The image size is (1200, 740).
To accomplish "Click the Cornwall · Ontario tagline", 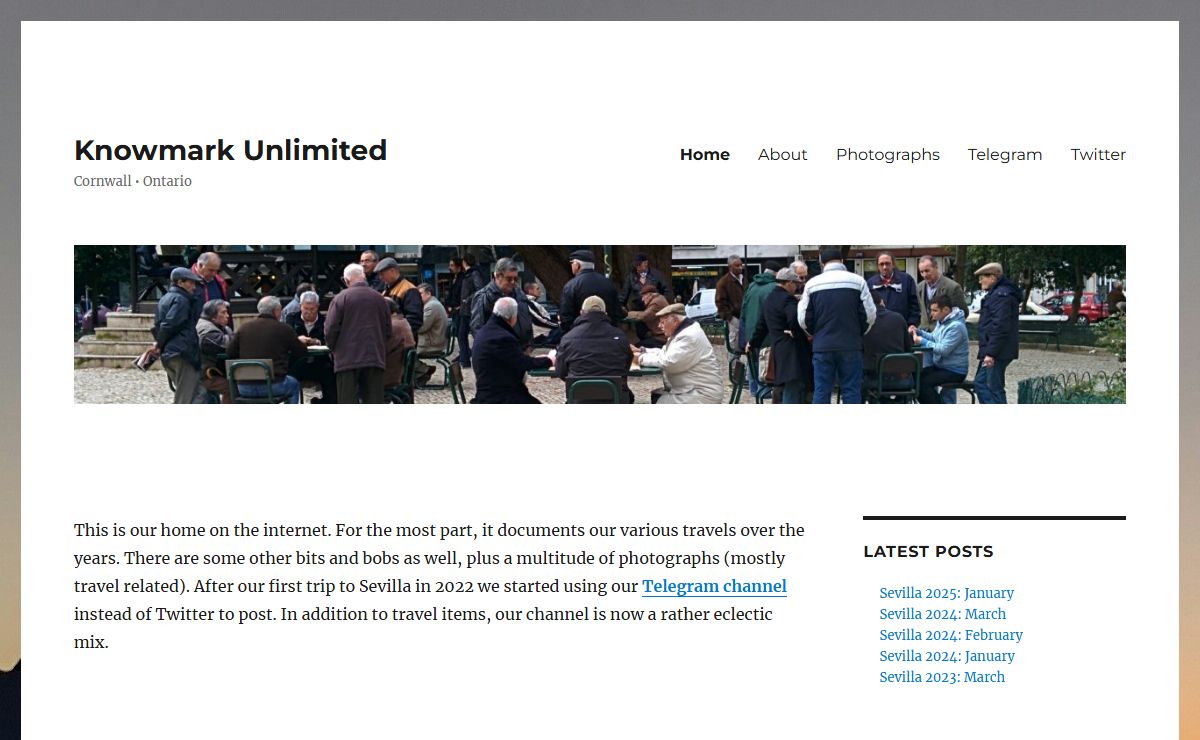I will point(133,181).
